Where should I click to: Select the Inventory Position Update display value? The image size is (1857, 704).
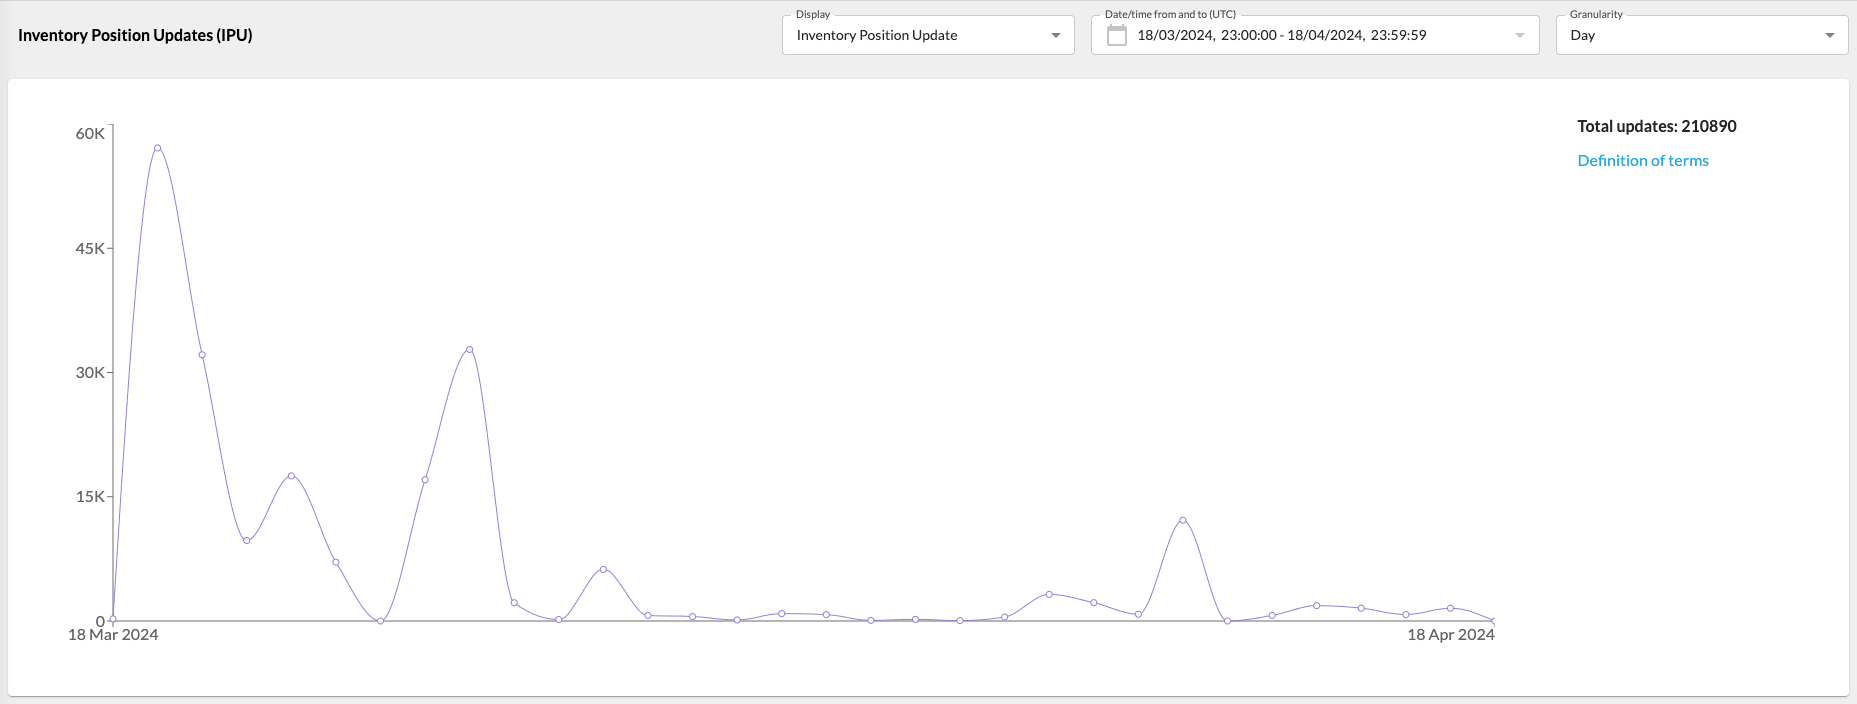pos(877,35)
